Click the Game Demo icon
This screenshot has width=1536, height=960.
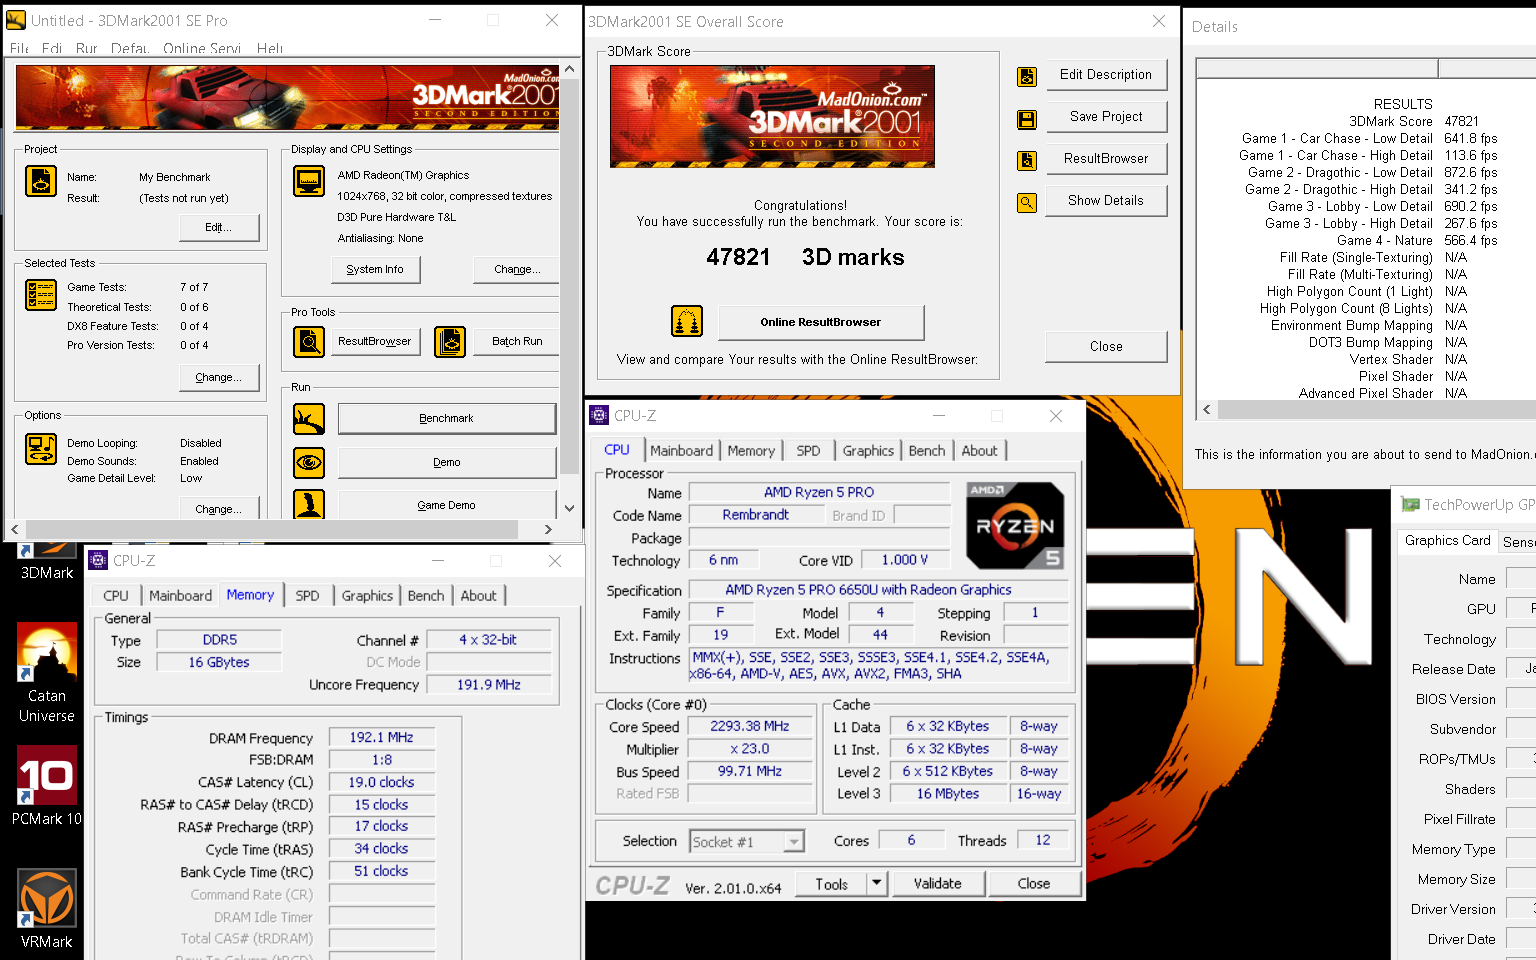(309, 504)
